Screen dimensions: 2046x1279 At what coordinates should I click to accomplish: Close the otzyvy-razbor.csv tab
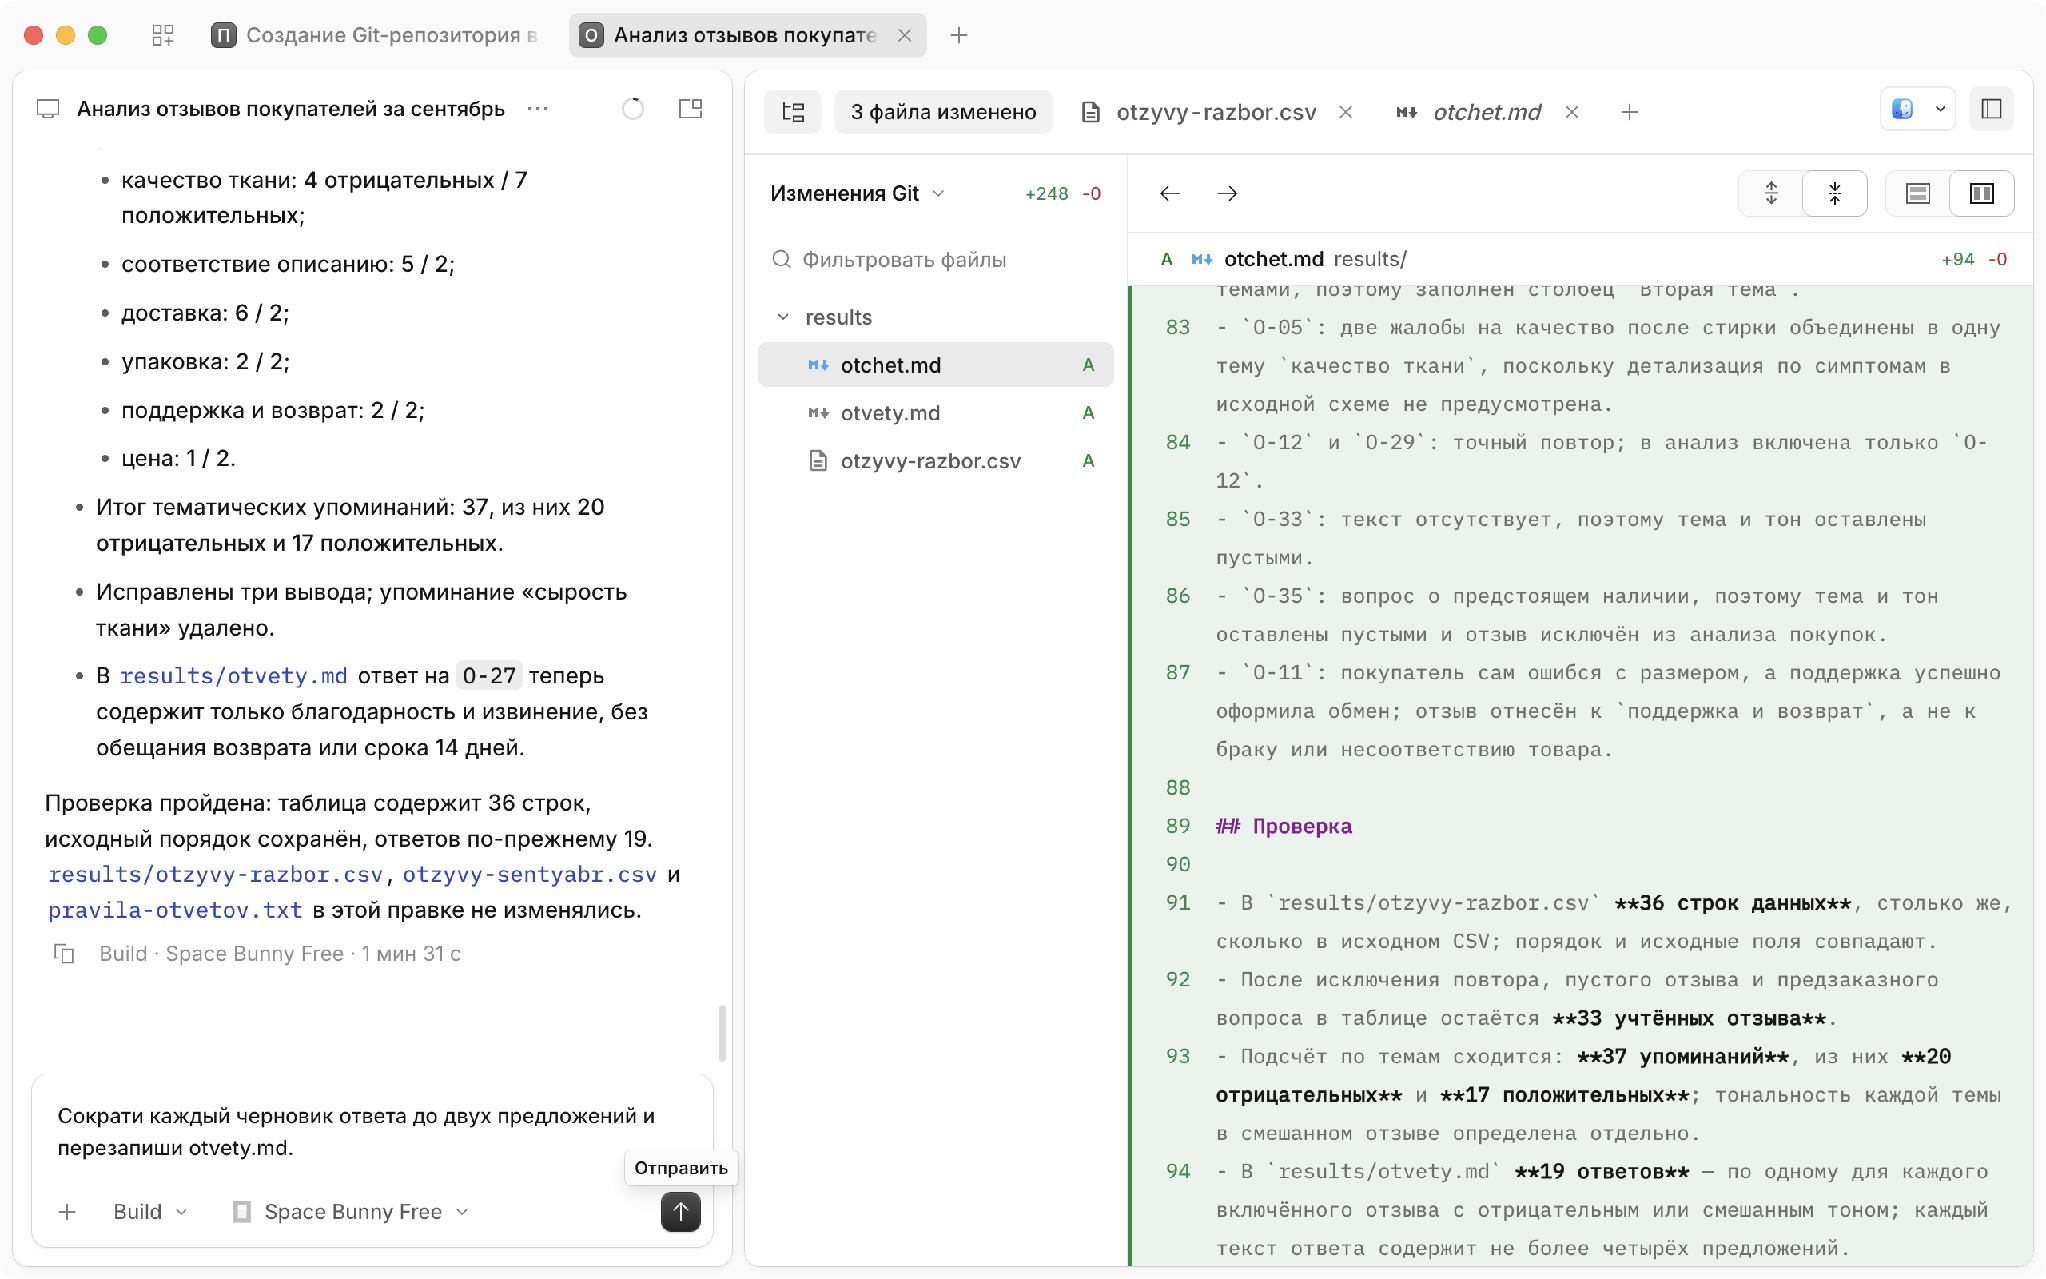tap(1346, 112)
